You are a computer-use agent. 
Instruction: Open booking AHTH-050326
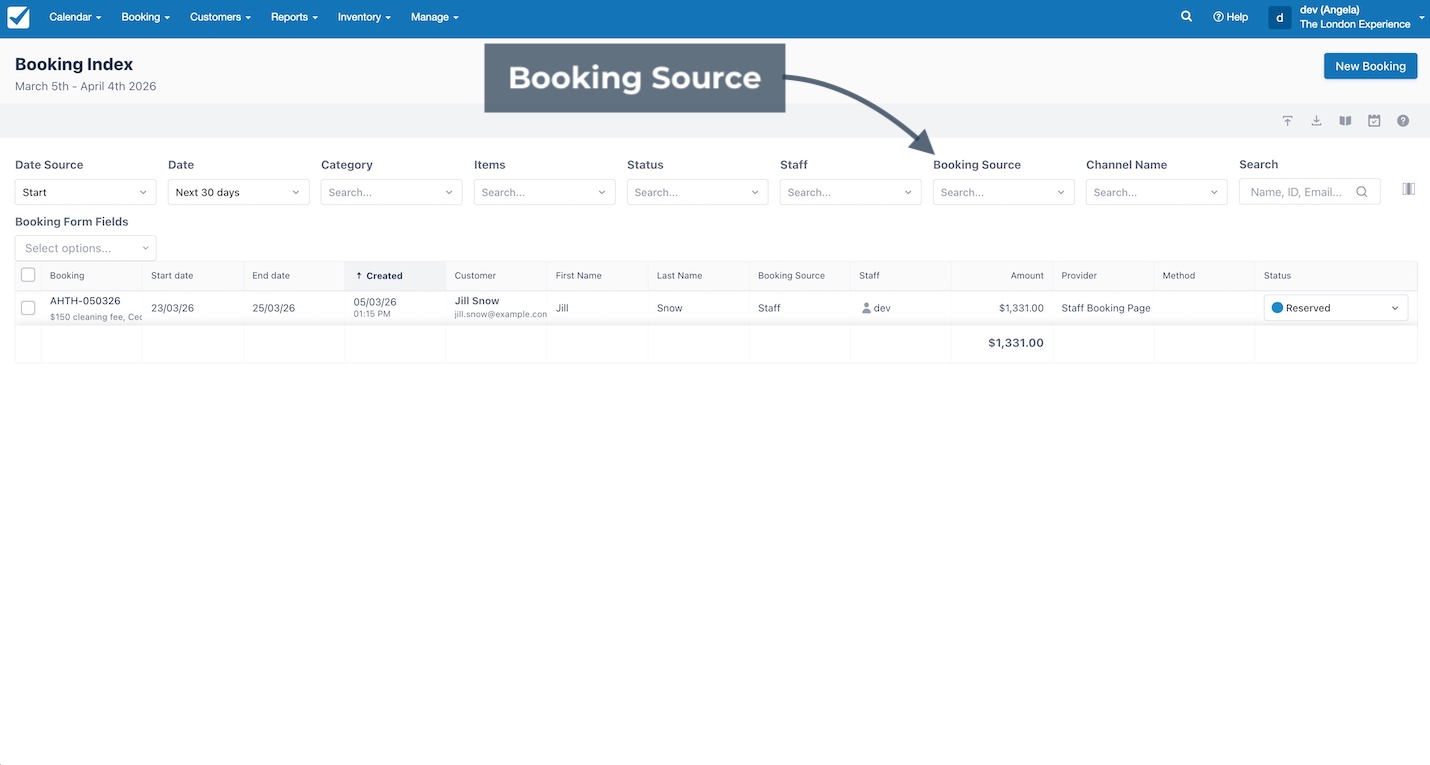85,301
